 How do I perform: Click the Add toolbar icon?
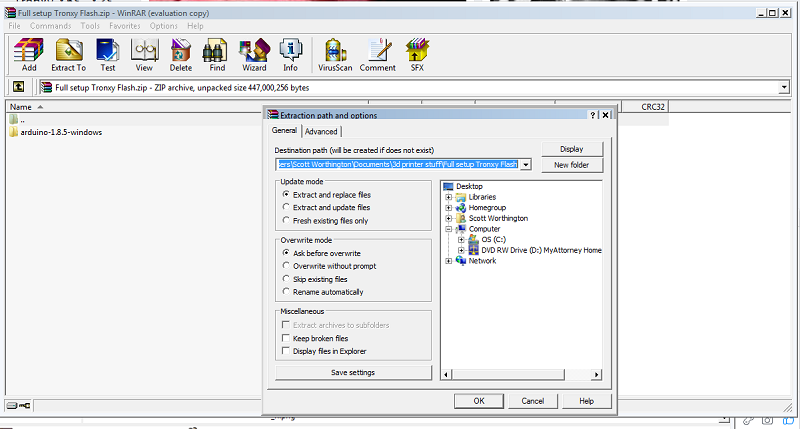(29, 55)
